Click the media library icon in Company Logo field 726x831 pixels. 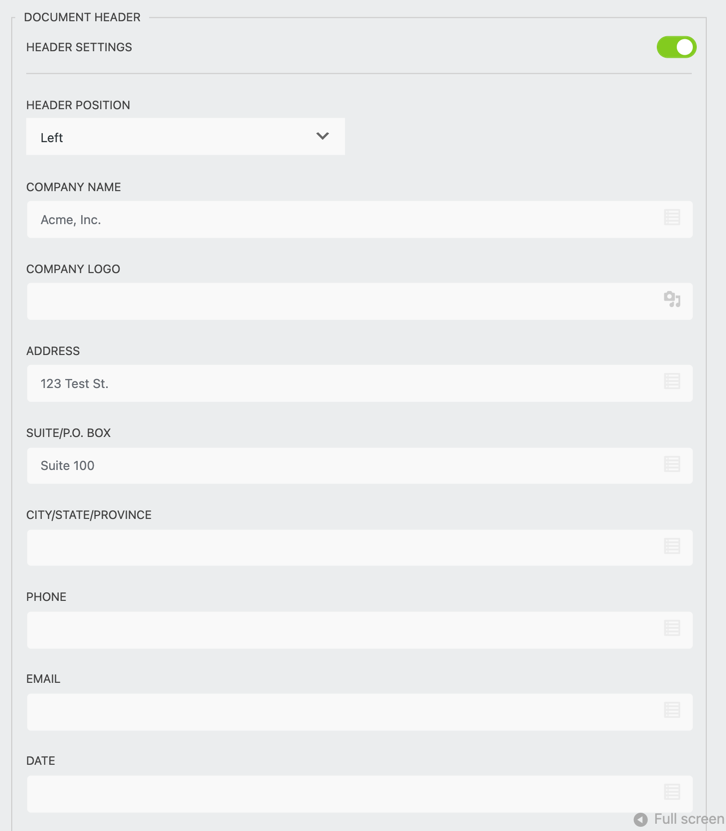point(672,299)
